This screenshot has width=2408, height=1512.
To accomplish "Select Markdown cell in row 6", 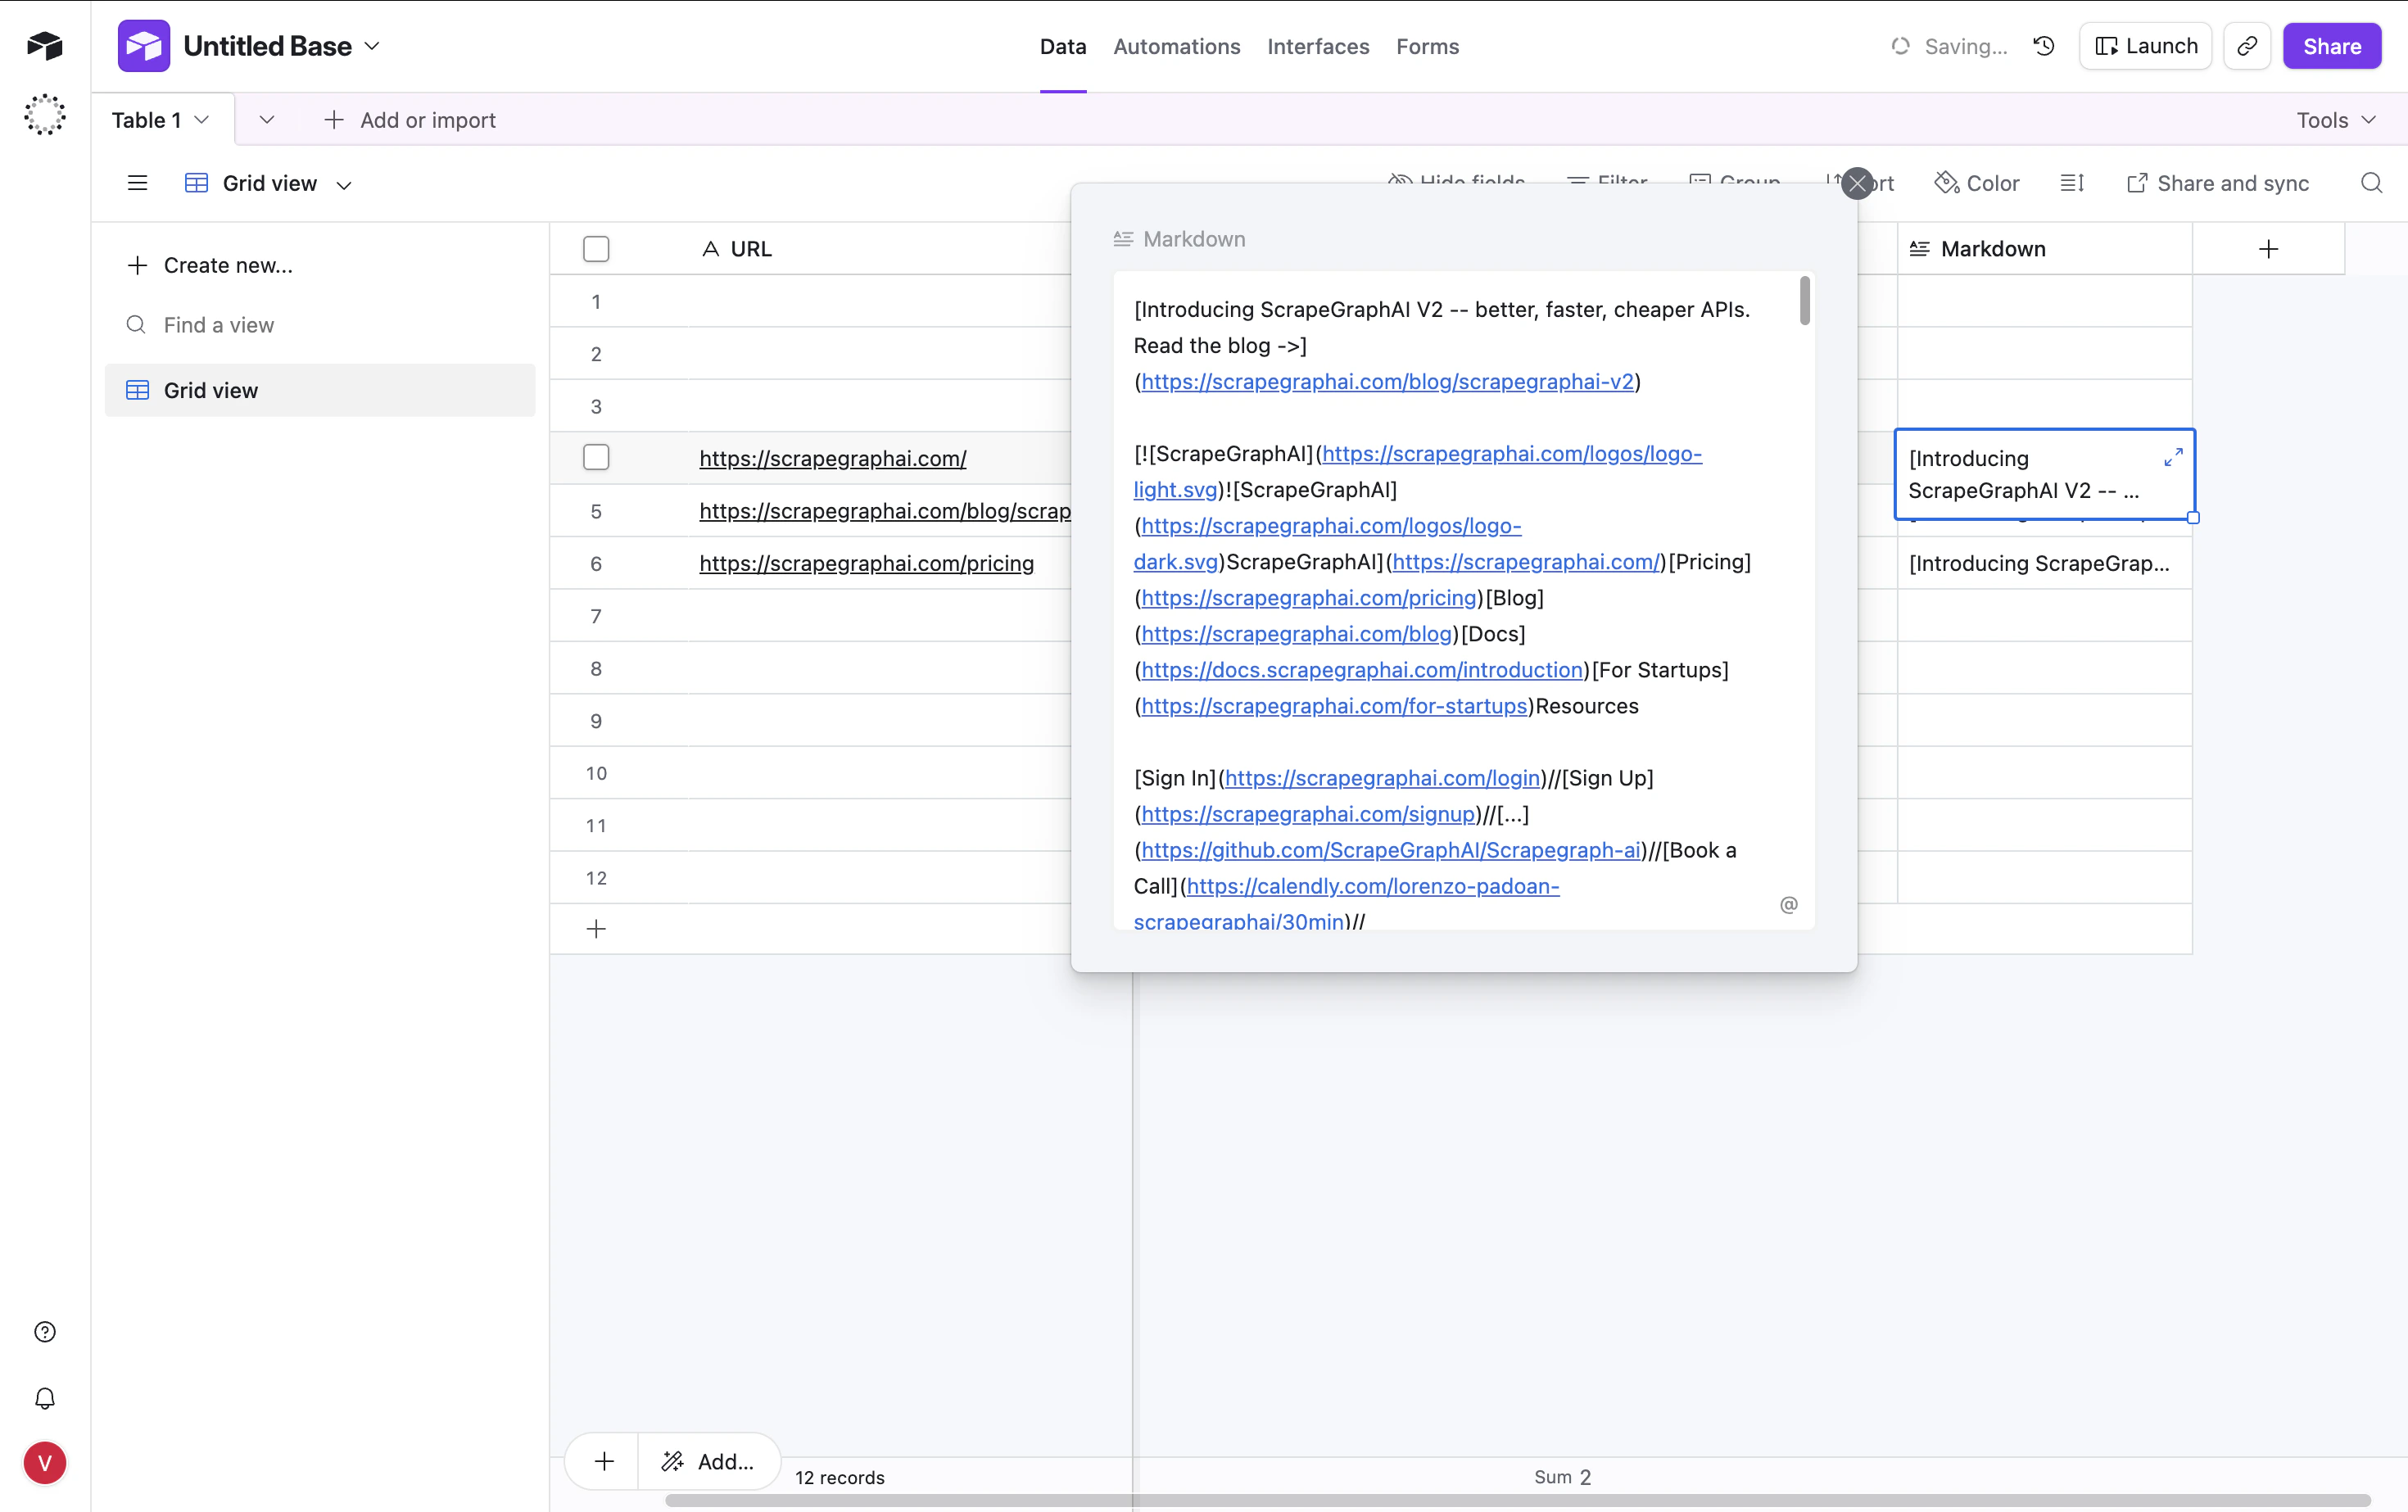I will click(2044, 563).
